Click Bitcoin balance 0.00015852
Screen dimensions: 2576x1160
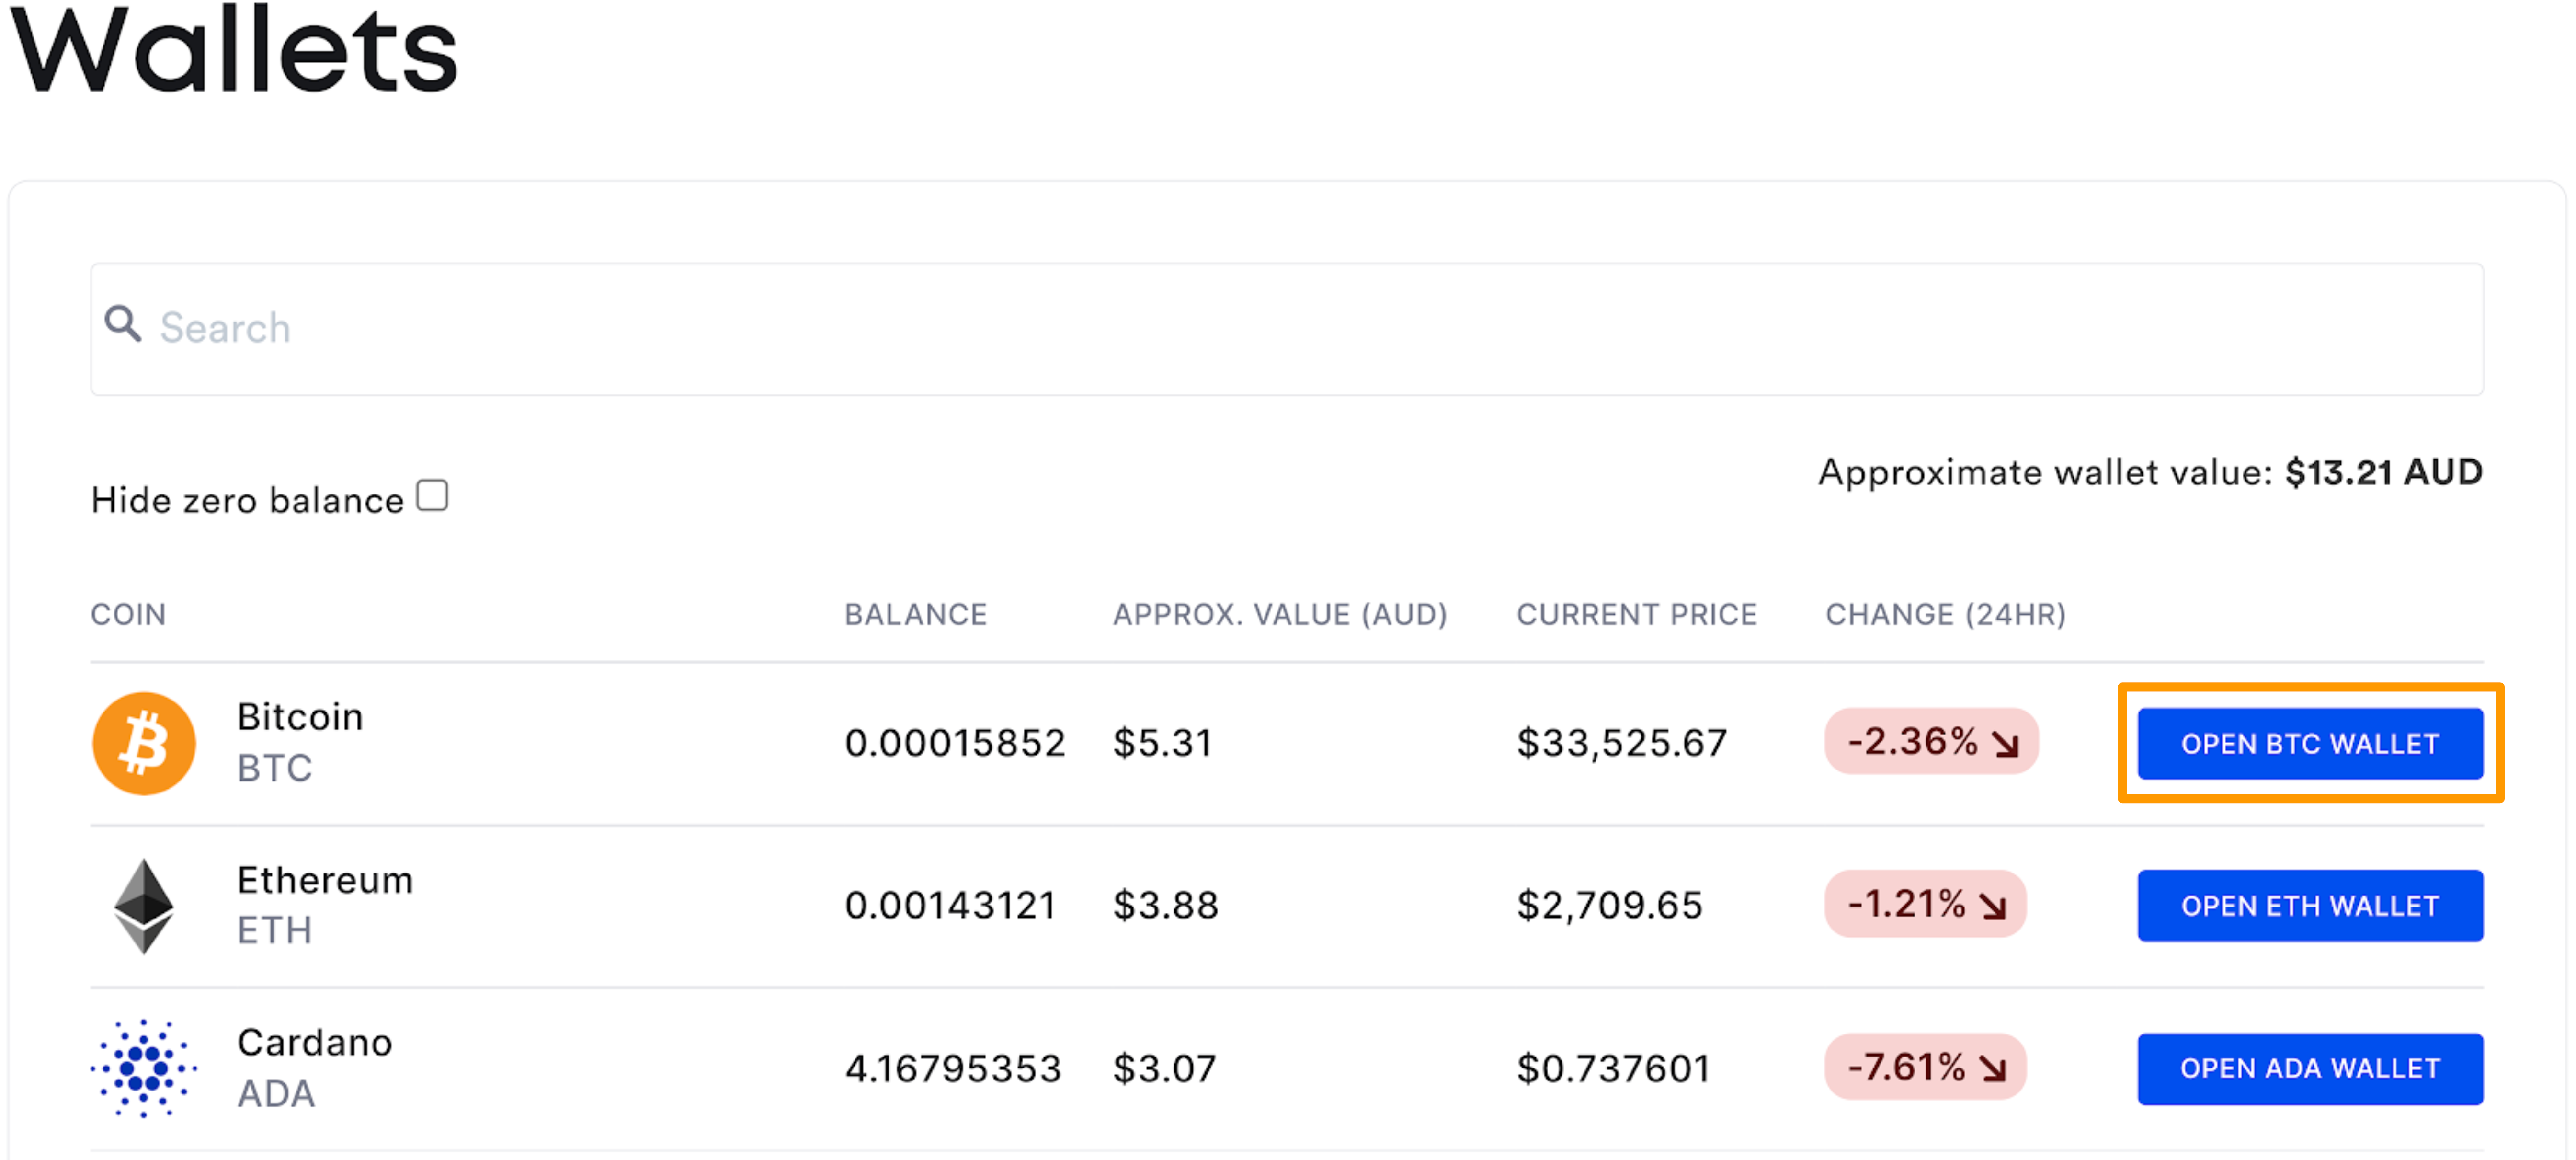click(x=954, y=743)
